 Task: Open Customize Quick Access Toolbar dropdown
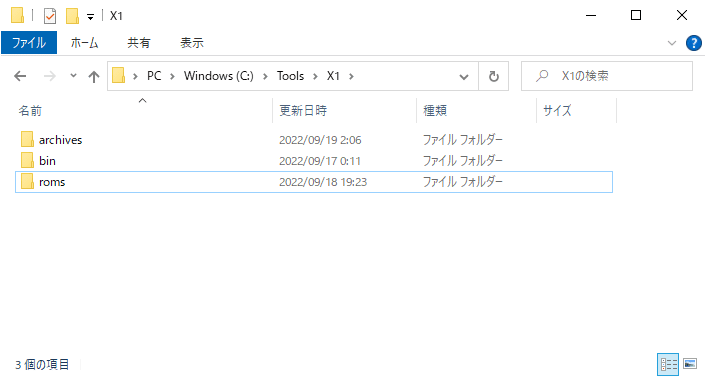[x=91, y=17]
